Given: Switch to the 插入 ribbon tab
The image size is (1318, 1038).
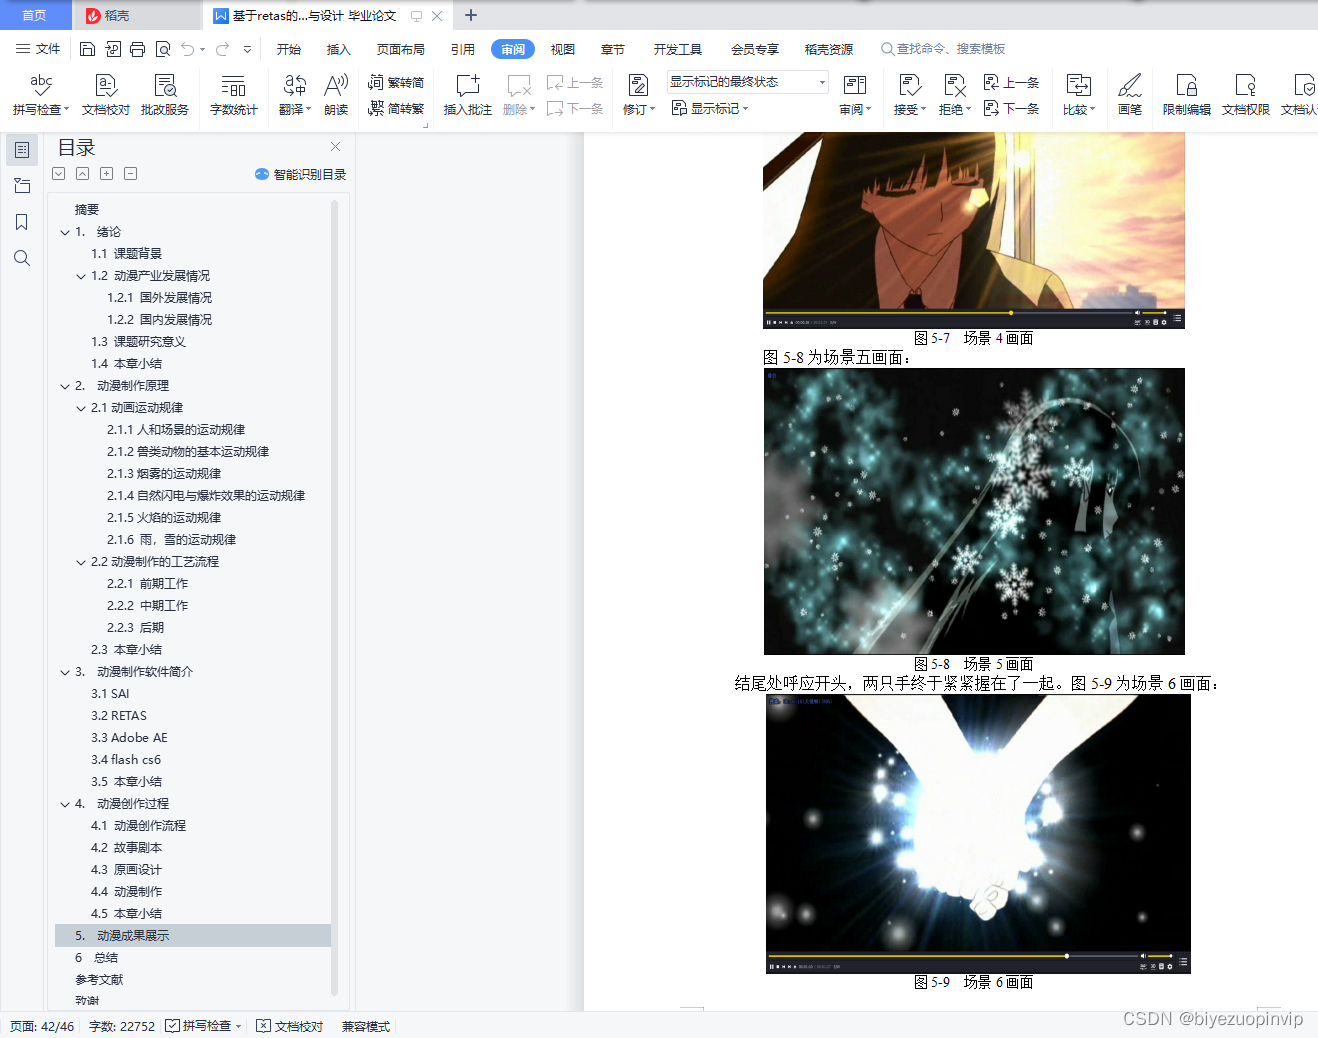Looking at the screenshot, I should (x=339, y=49).
